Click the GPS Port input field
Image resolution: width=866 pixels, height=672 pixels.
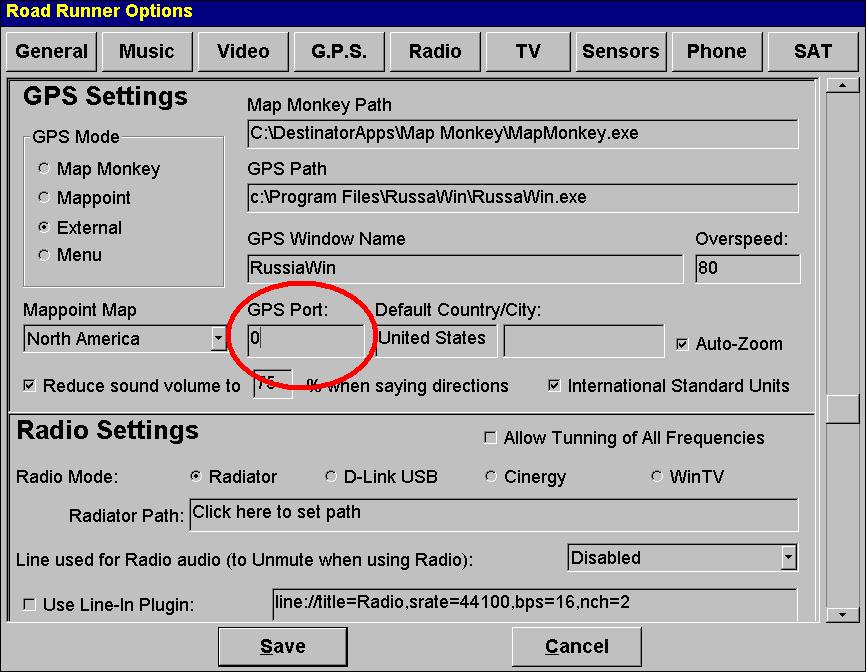point(306,339)
